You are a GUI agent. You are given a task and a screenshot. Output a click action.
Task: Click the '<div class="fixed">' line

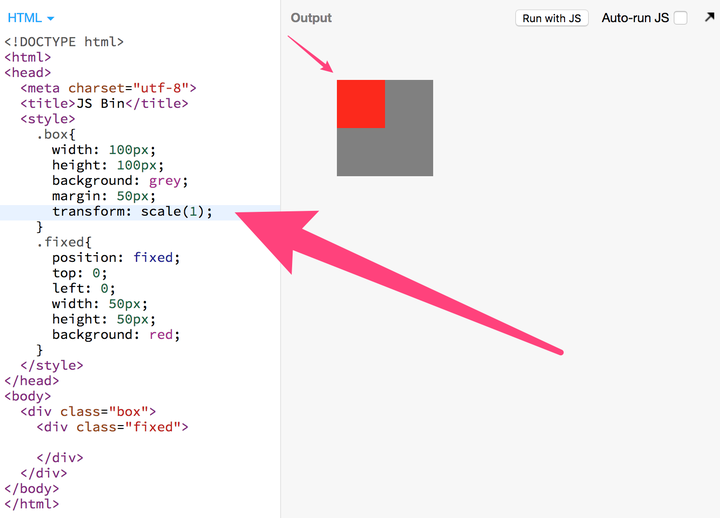[x=112, y=427]
